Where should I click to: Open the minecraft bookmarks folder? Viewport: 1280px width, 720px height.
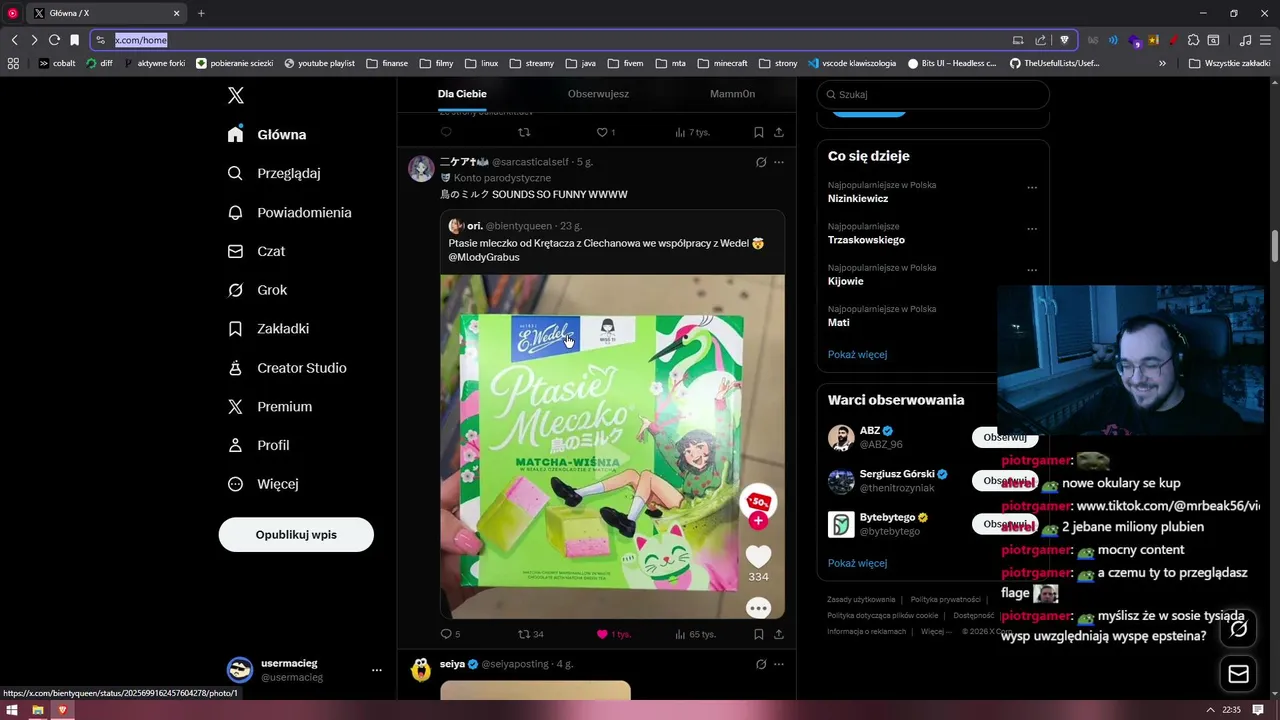pos(722,63)
